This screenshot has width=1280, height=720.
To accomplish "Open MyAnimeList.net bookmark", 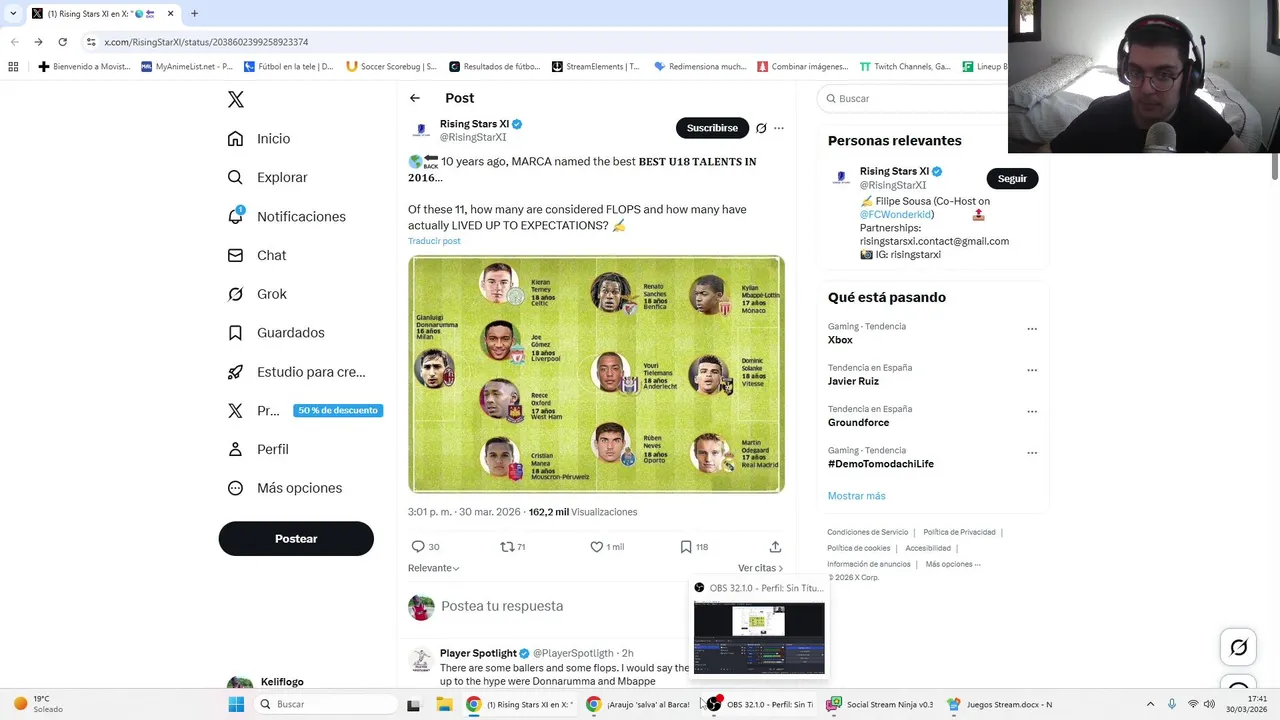I will point(187,67).
